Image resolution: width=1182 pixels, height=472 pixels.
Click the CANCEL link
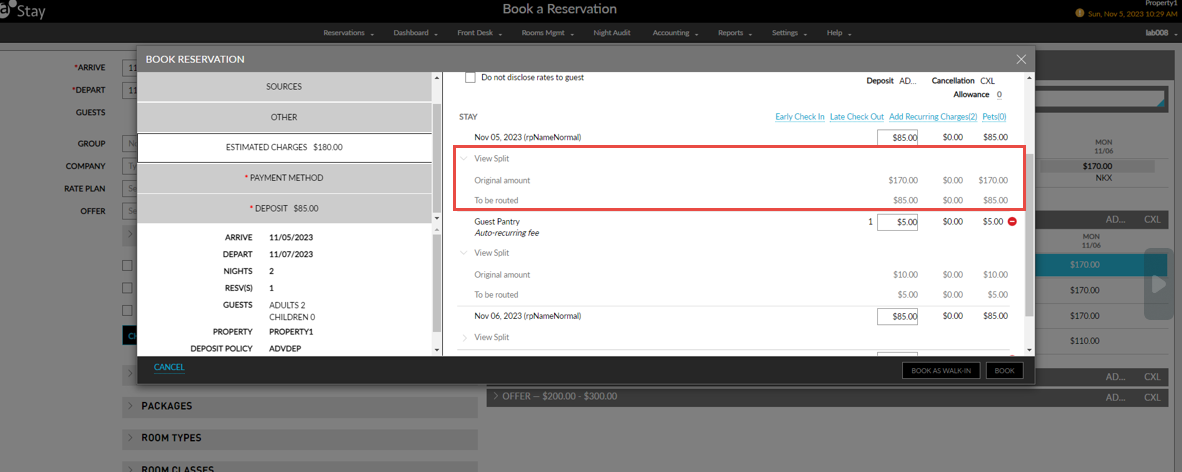[x=169, y=367]
